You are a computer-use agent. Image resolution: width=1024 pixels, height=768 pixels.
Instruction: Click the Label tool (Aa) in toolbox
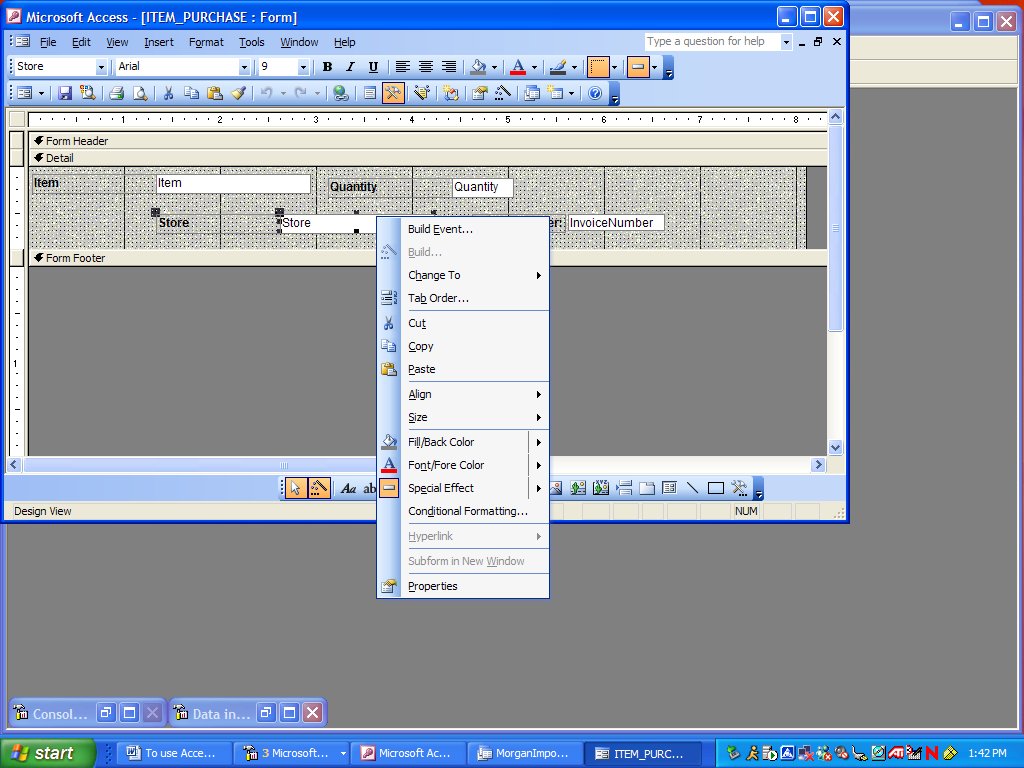(348, 489)
